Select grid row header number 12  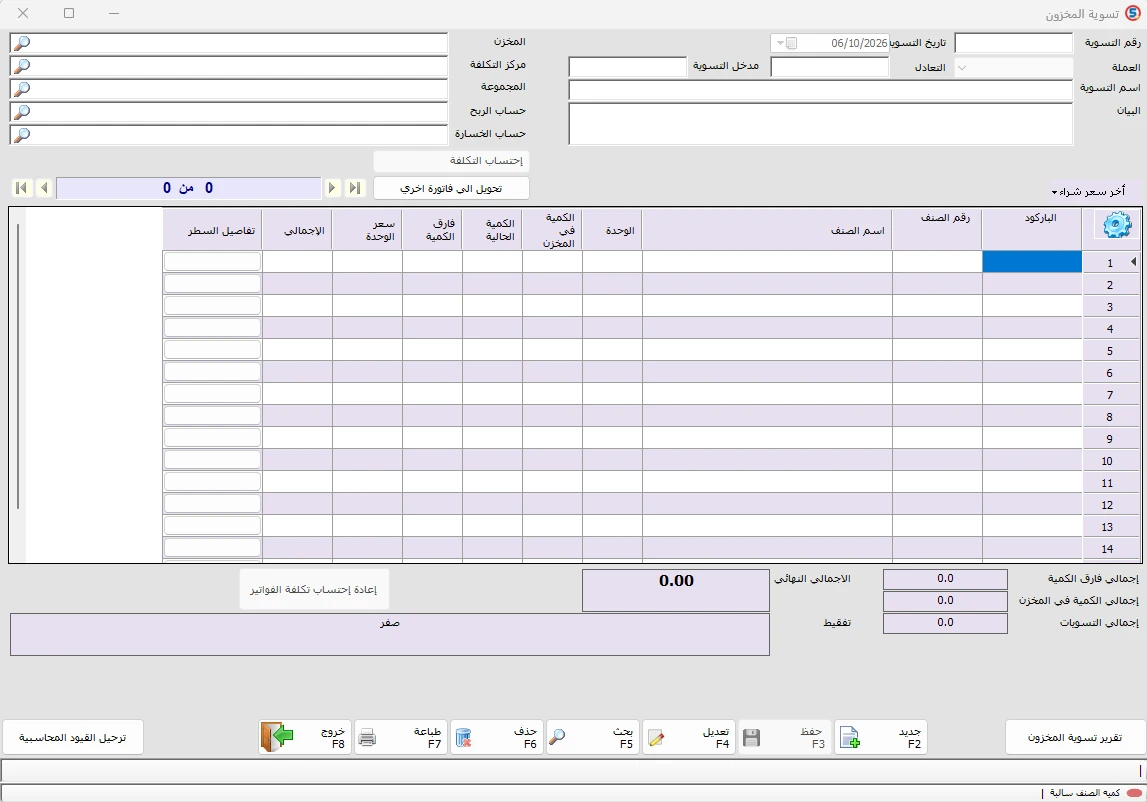tap(1110, 505)
